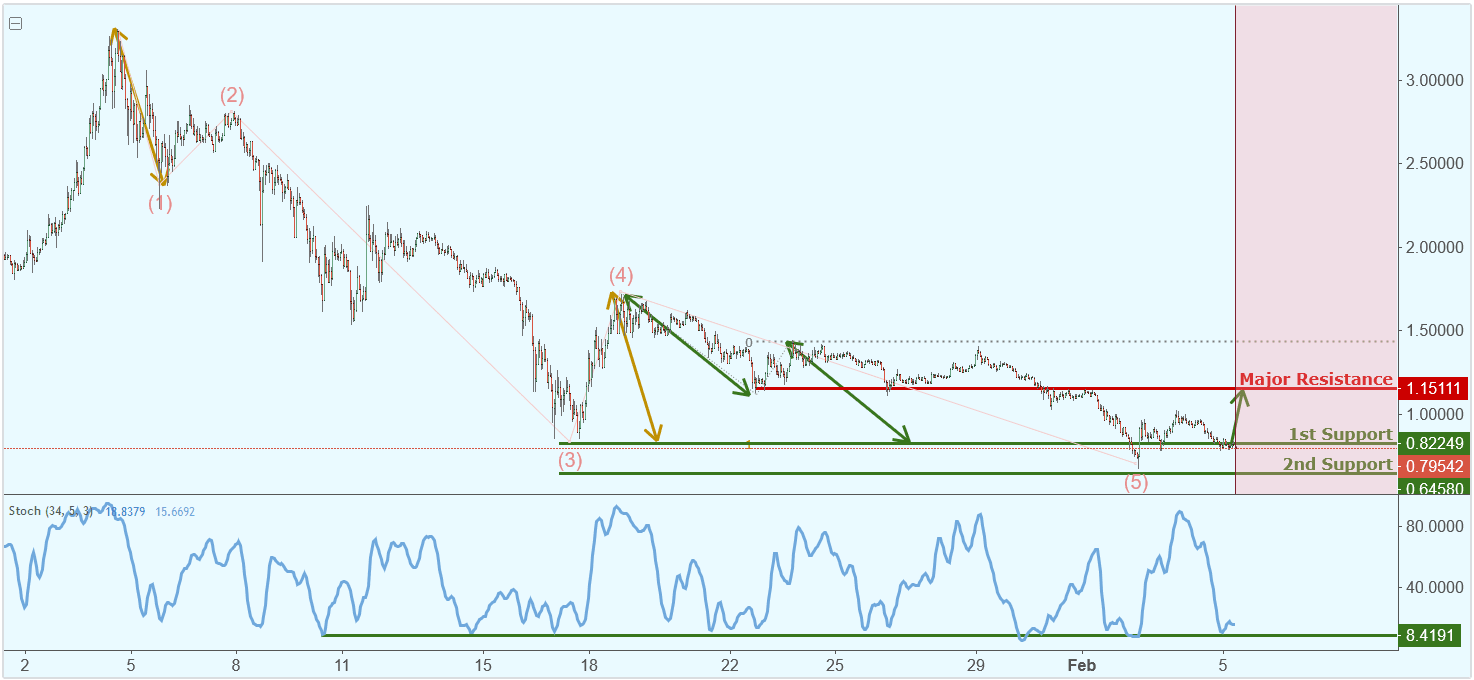Expand wave label (4) annotation

622,274
